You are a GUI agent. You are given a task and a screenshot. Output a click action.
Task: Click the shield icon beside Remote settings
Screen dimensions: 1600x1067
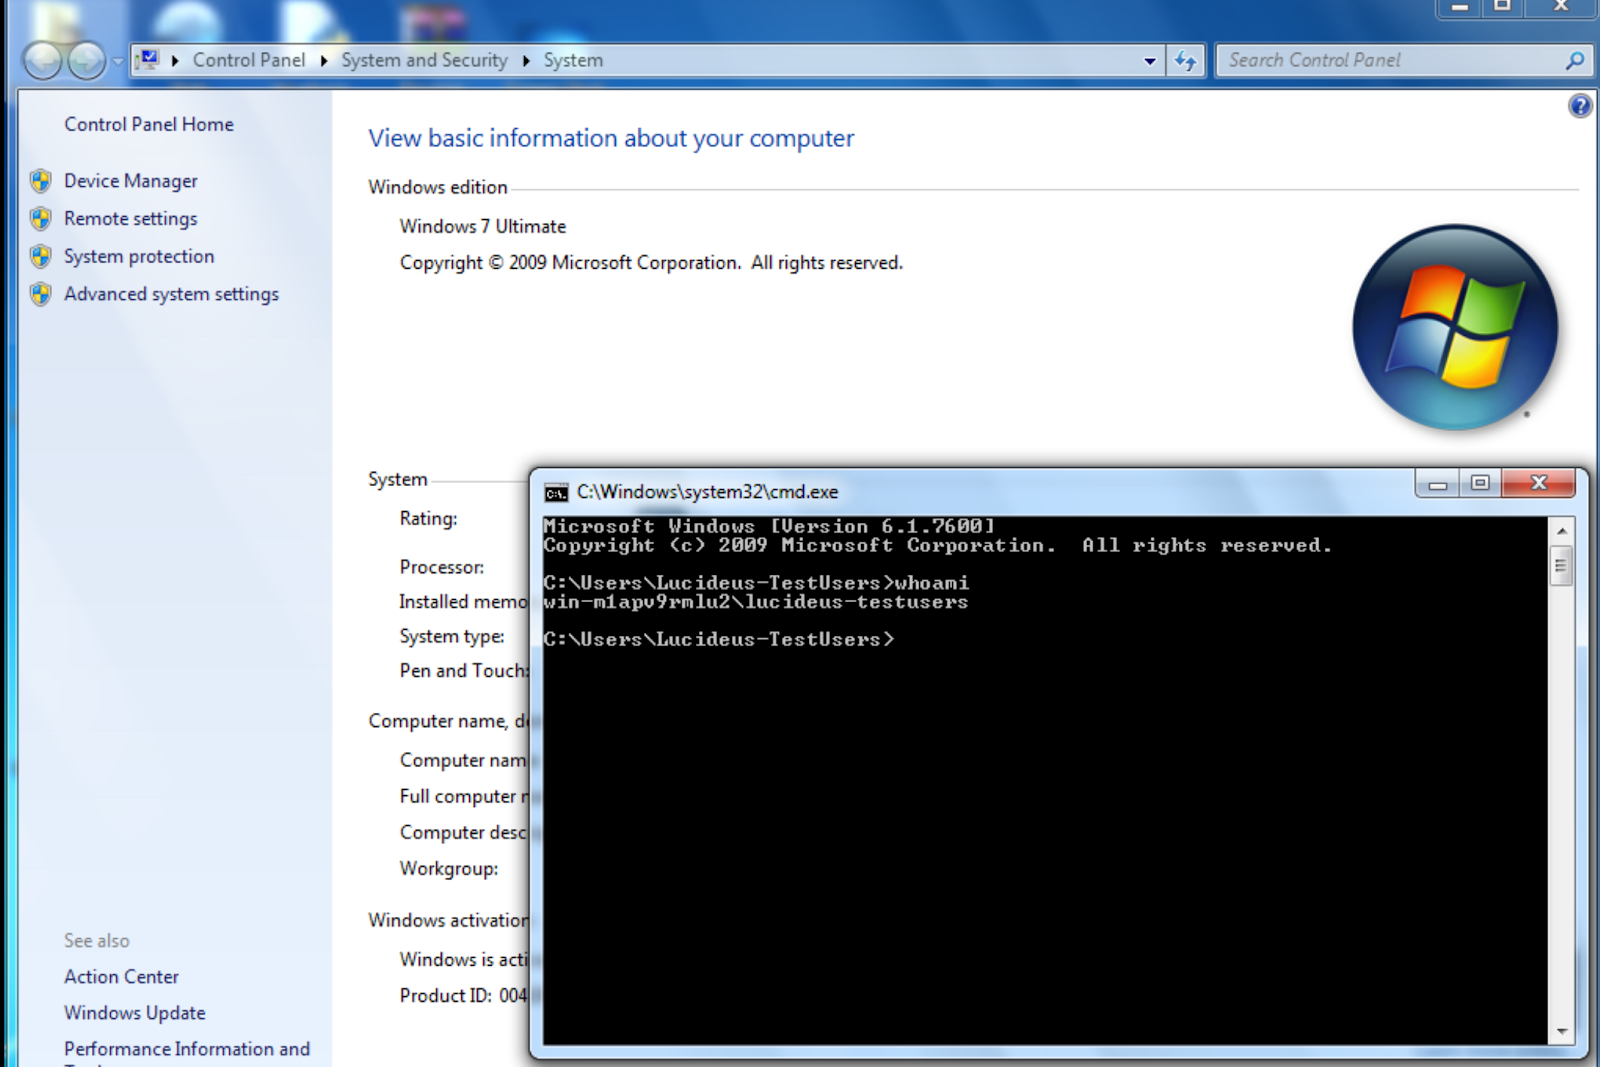click(41, 218)
